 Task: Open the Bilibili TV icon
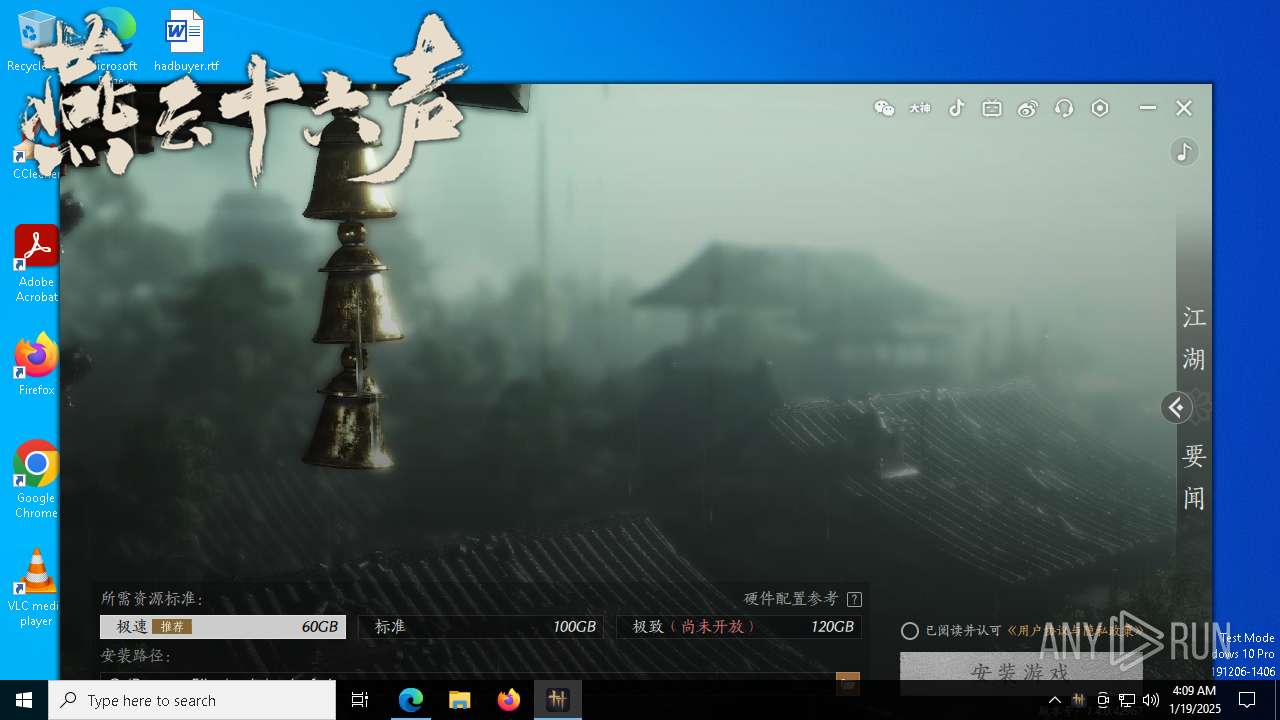coord(992,108)
